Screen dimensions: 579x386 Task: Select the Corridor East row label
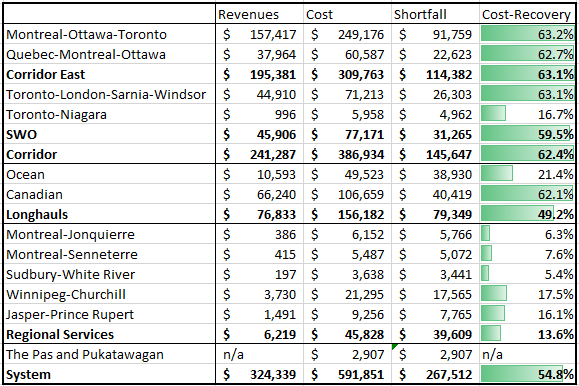(x=45, y=74)
